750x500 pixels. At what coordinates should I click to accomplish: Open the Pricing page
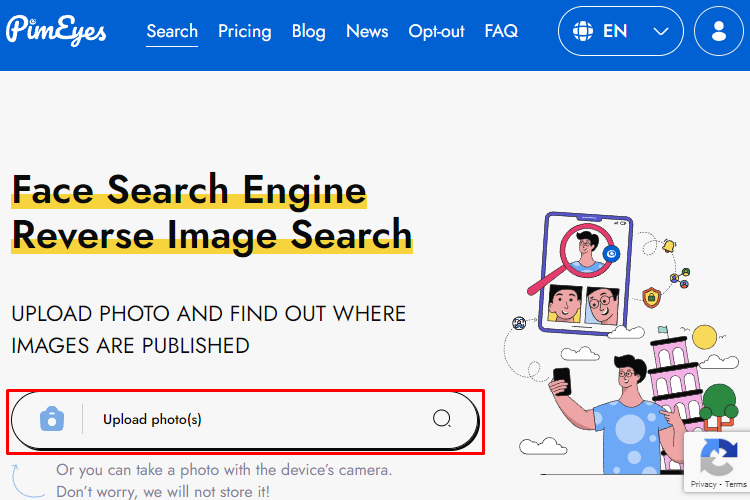[244, 31]
